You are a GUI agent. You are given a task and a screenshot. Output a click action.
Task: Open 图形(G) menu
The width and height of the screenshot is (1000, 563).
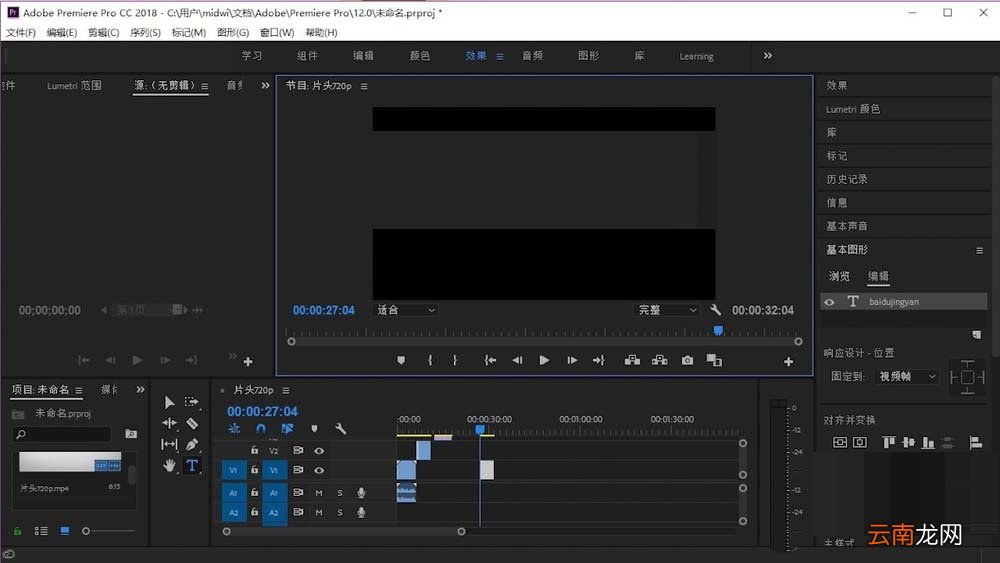pos(233,33)
